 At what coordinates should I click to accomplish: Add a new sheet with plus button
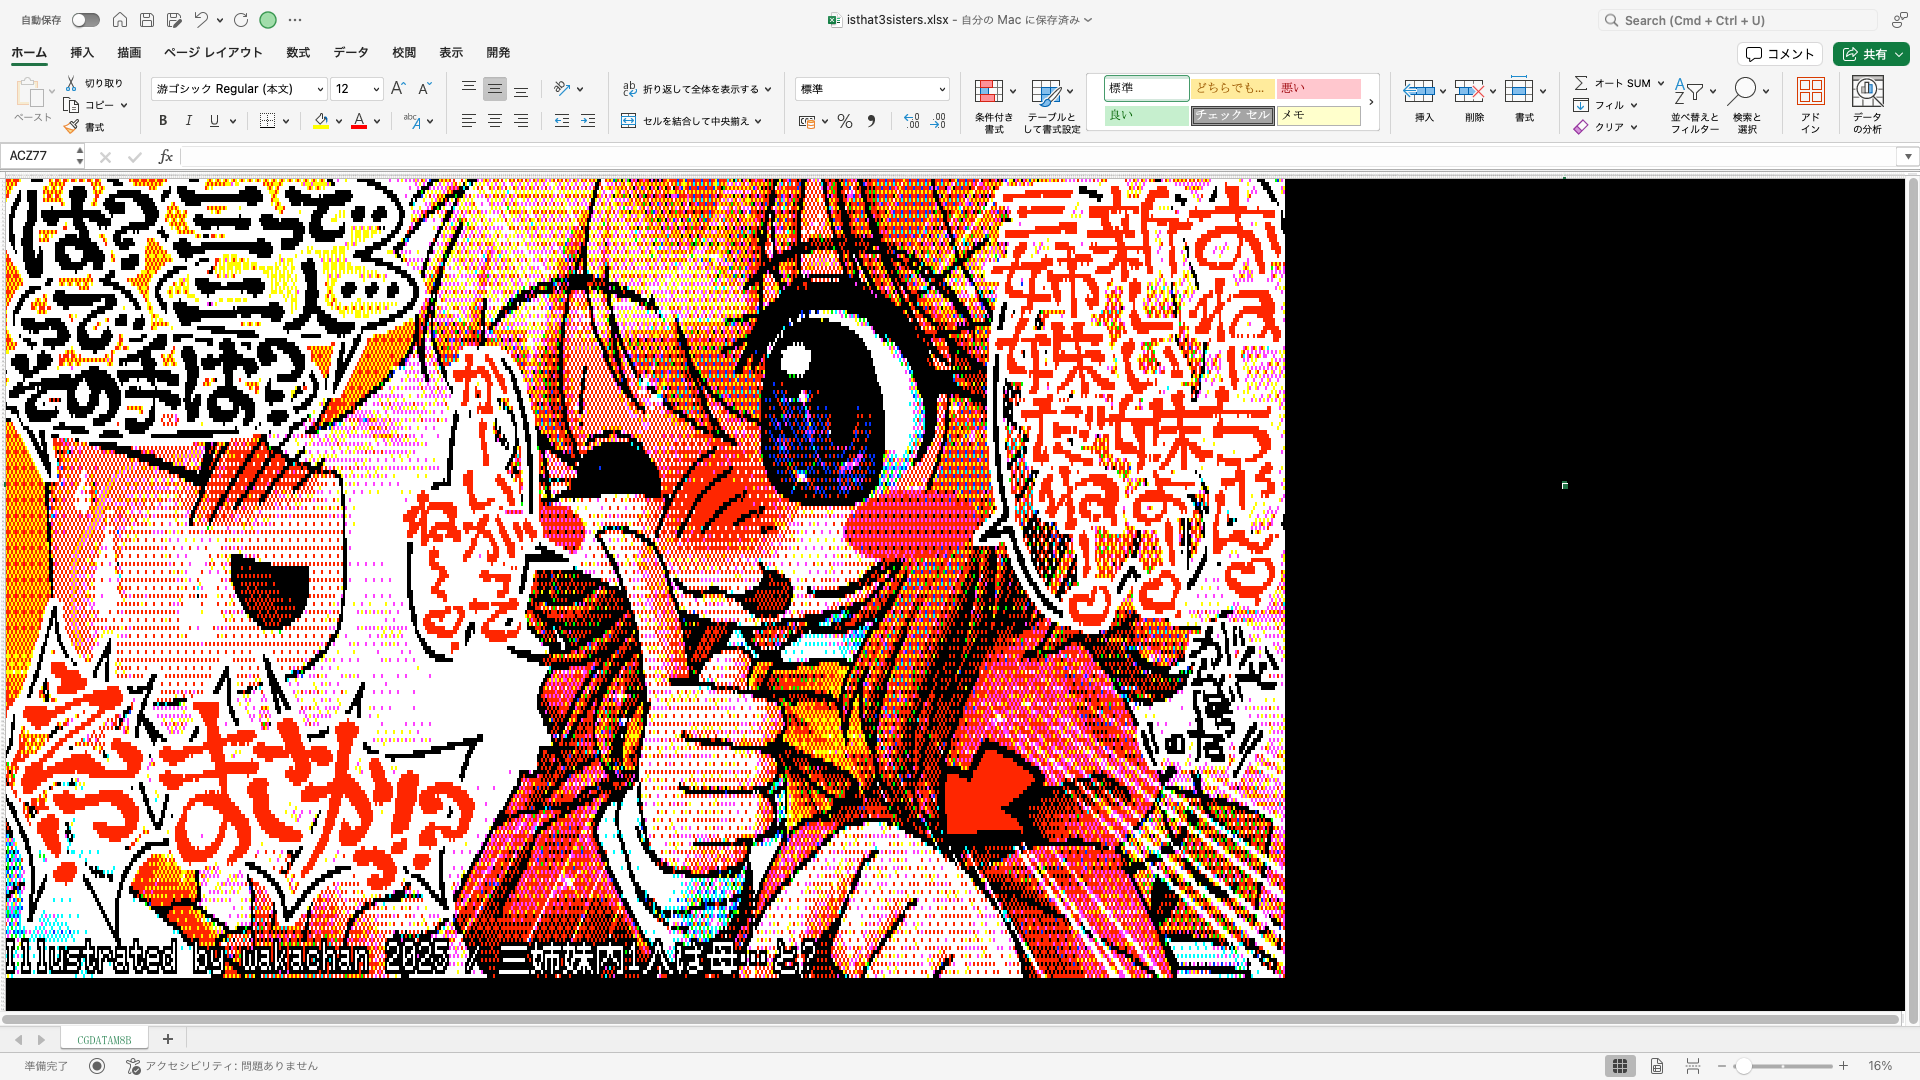[168, 1039]
